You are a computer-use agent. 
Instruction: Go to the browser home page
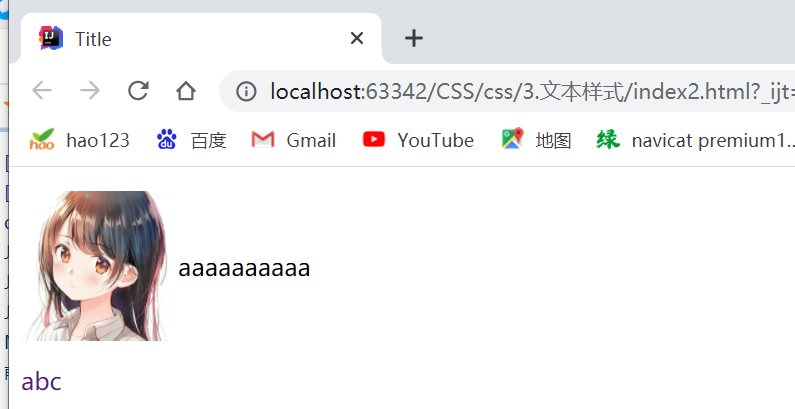tap(186, 91)
